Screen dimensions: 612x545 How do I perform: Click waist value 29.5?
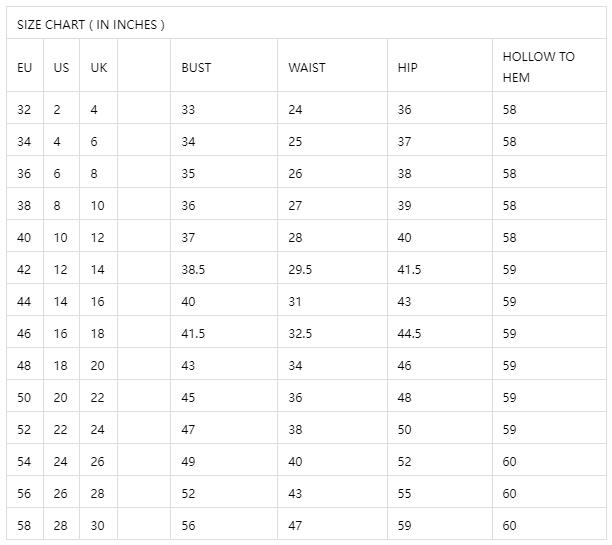(x=300, y=269)
